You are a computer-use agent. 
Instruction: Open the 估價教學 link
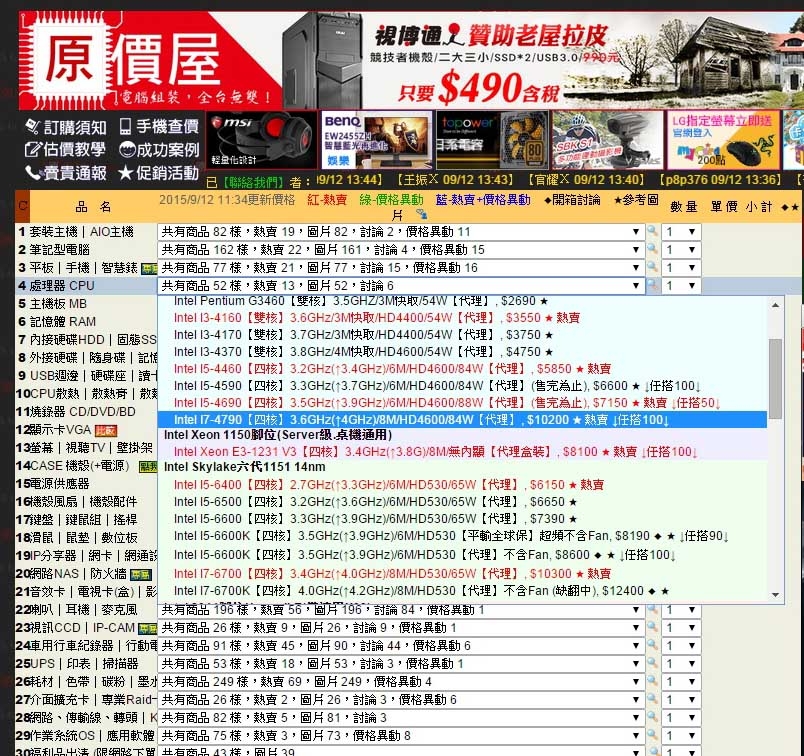coord(65,149)
